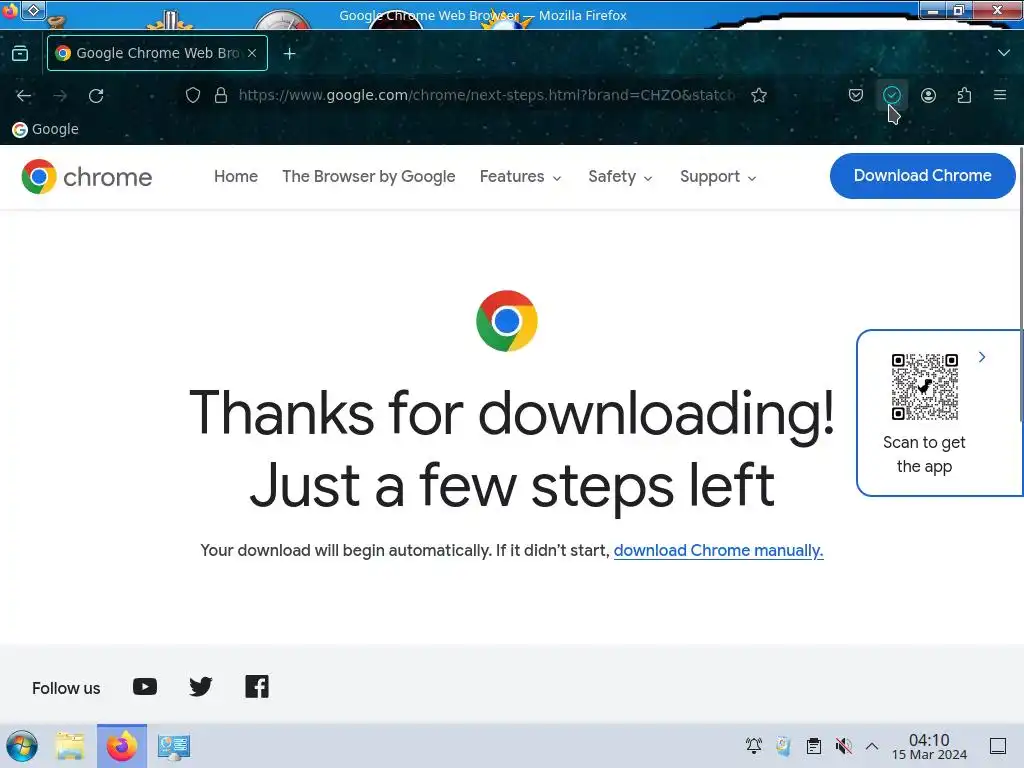Collapse the Scan to get the app card
The width and height of the screenshot is (1024, 768).
tap(982, 357)
